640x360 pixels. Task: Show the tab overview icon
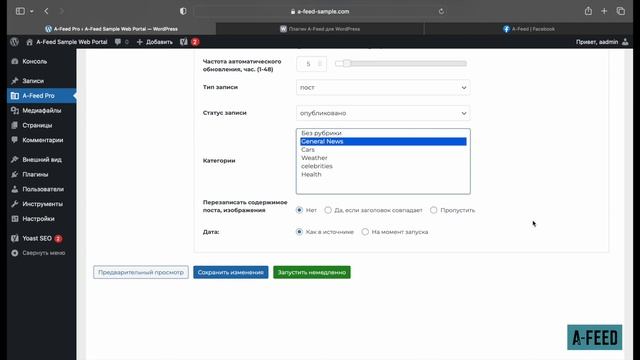621,11
